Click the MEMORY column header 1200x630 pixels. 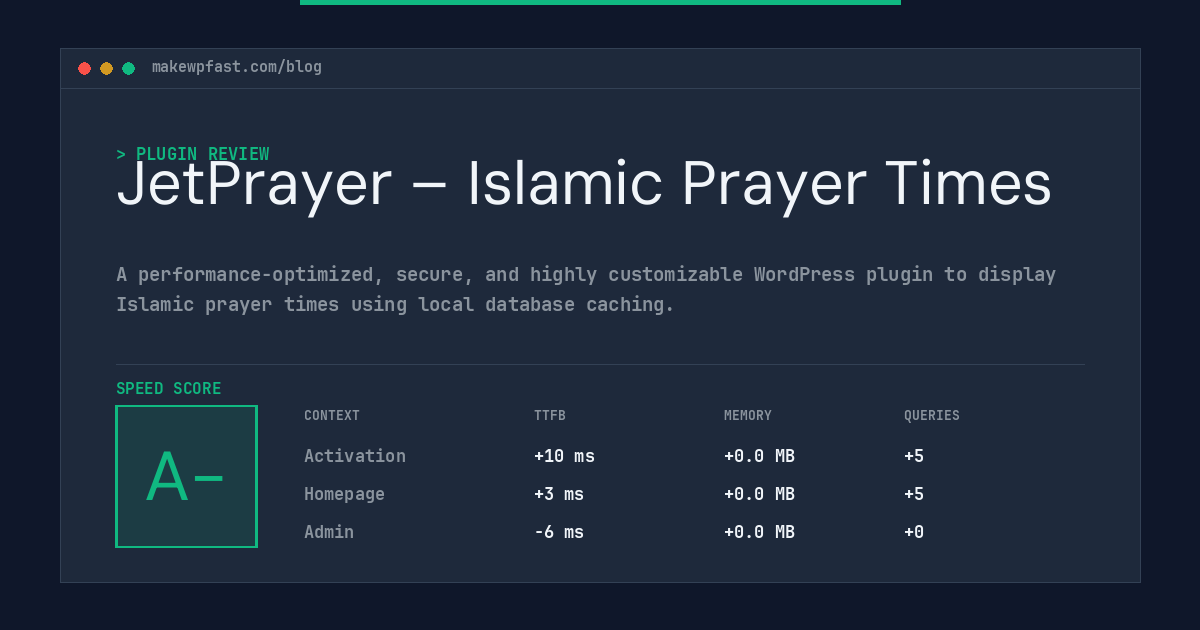748,416
